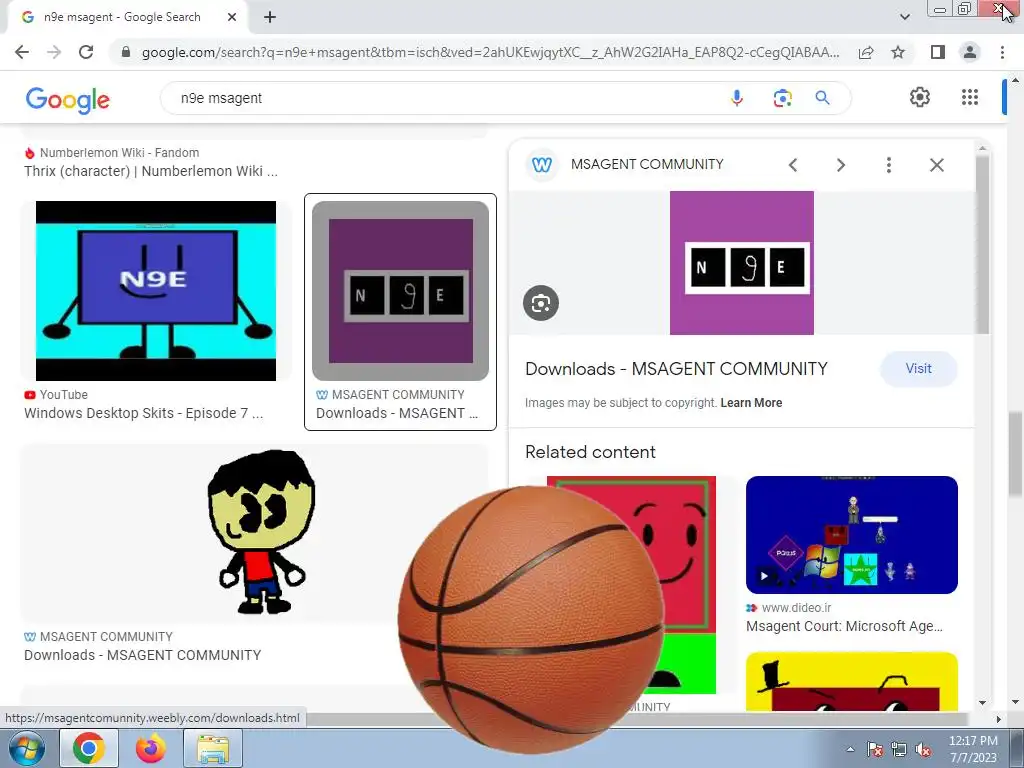The width and height of the screenshot is (1024, 768).
Task: Click the address bar URL
Action: coord(490,52)
